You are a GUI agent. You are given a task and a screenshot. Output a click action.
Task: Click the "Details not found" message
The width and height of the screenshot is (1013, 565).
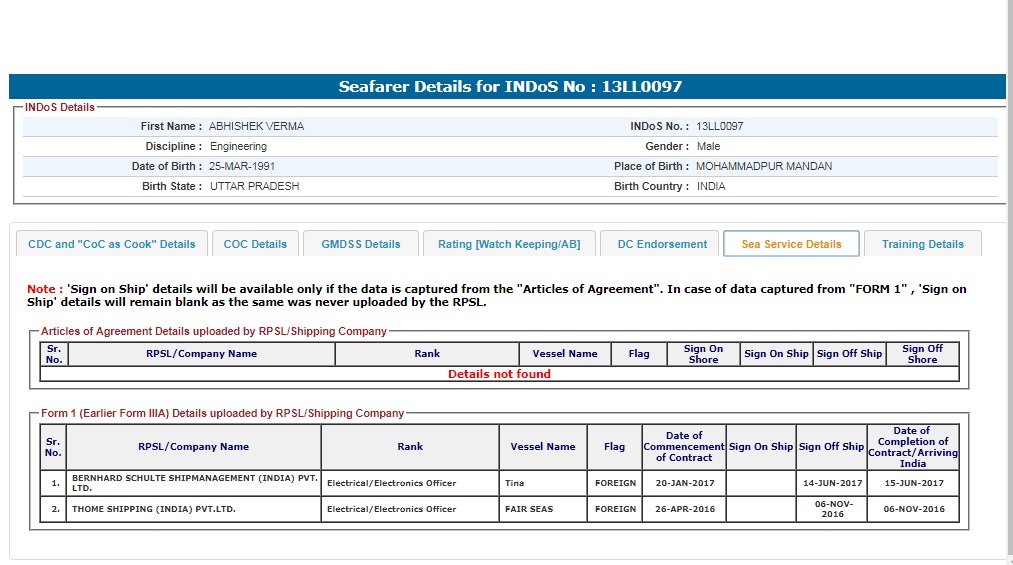pyautogui.click(x=499, y=374)
